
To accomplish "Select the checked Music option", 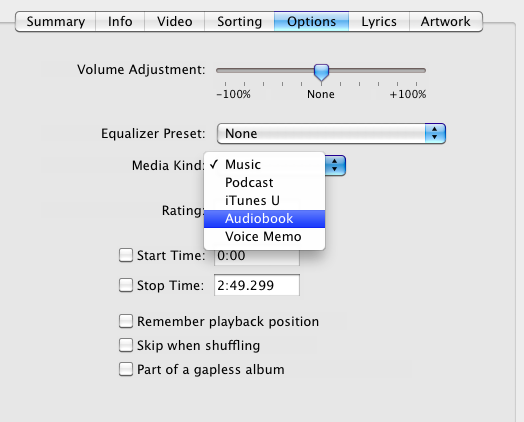I will coord(264,165).
